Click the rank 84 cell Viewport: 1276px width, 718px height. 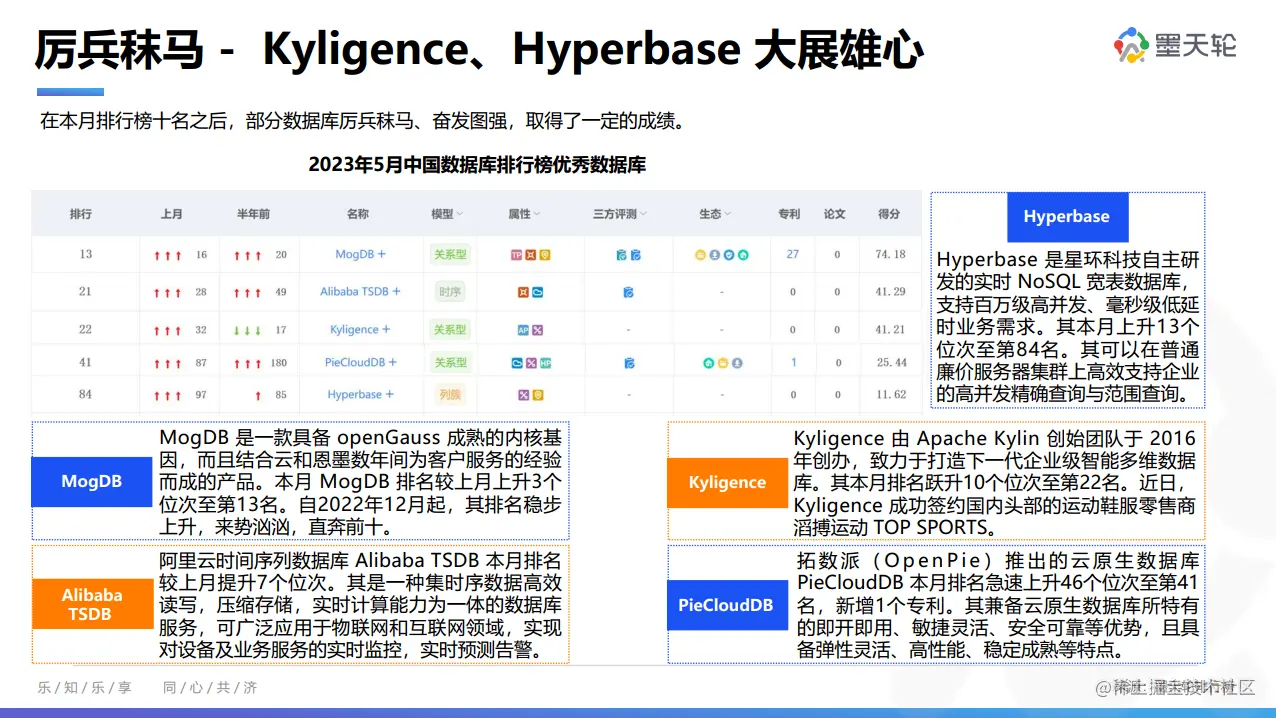85,394
